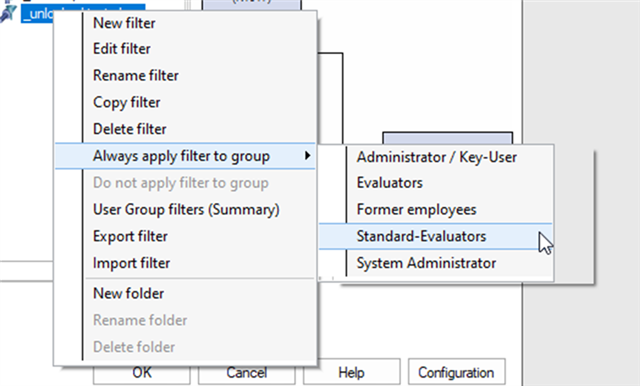Create a New folder from the menu
The height and width of the screenshot is (386, 640).
(128, 293)
